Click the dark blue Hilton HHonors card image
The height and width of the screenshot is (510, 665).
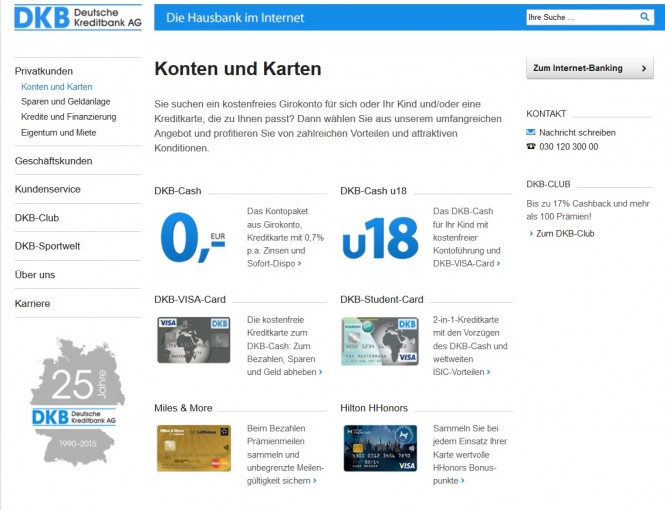[380, 449]
